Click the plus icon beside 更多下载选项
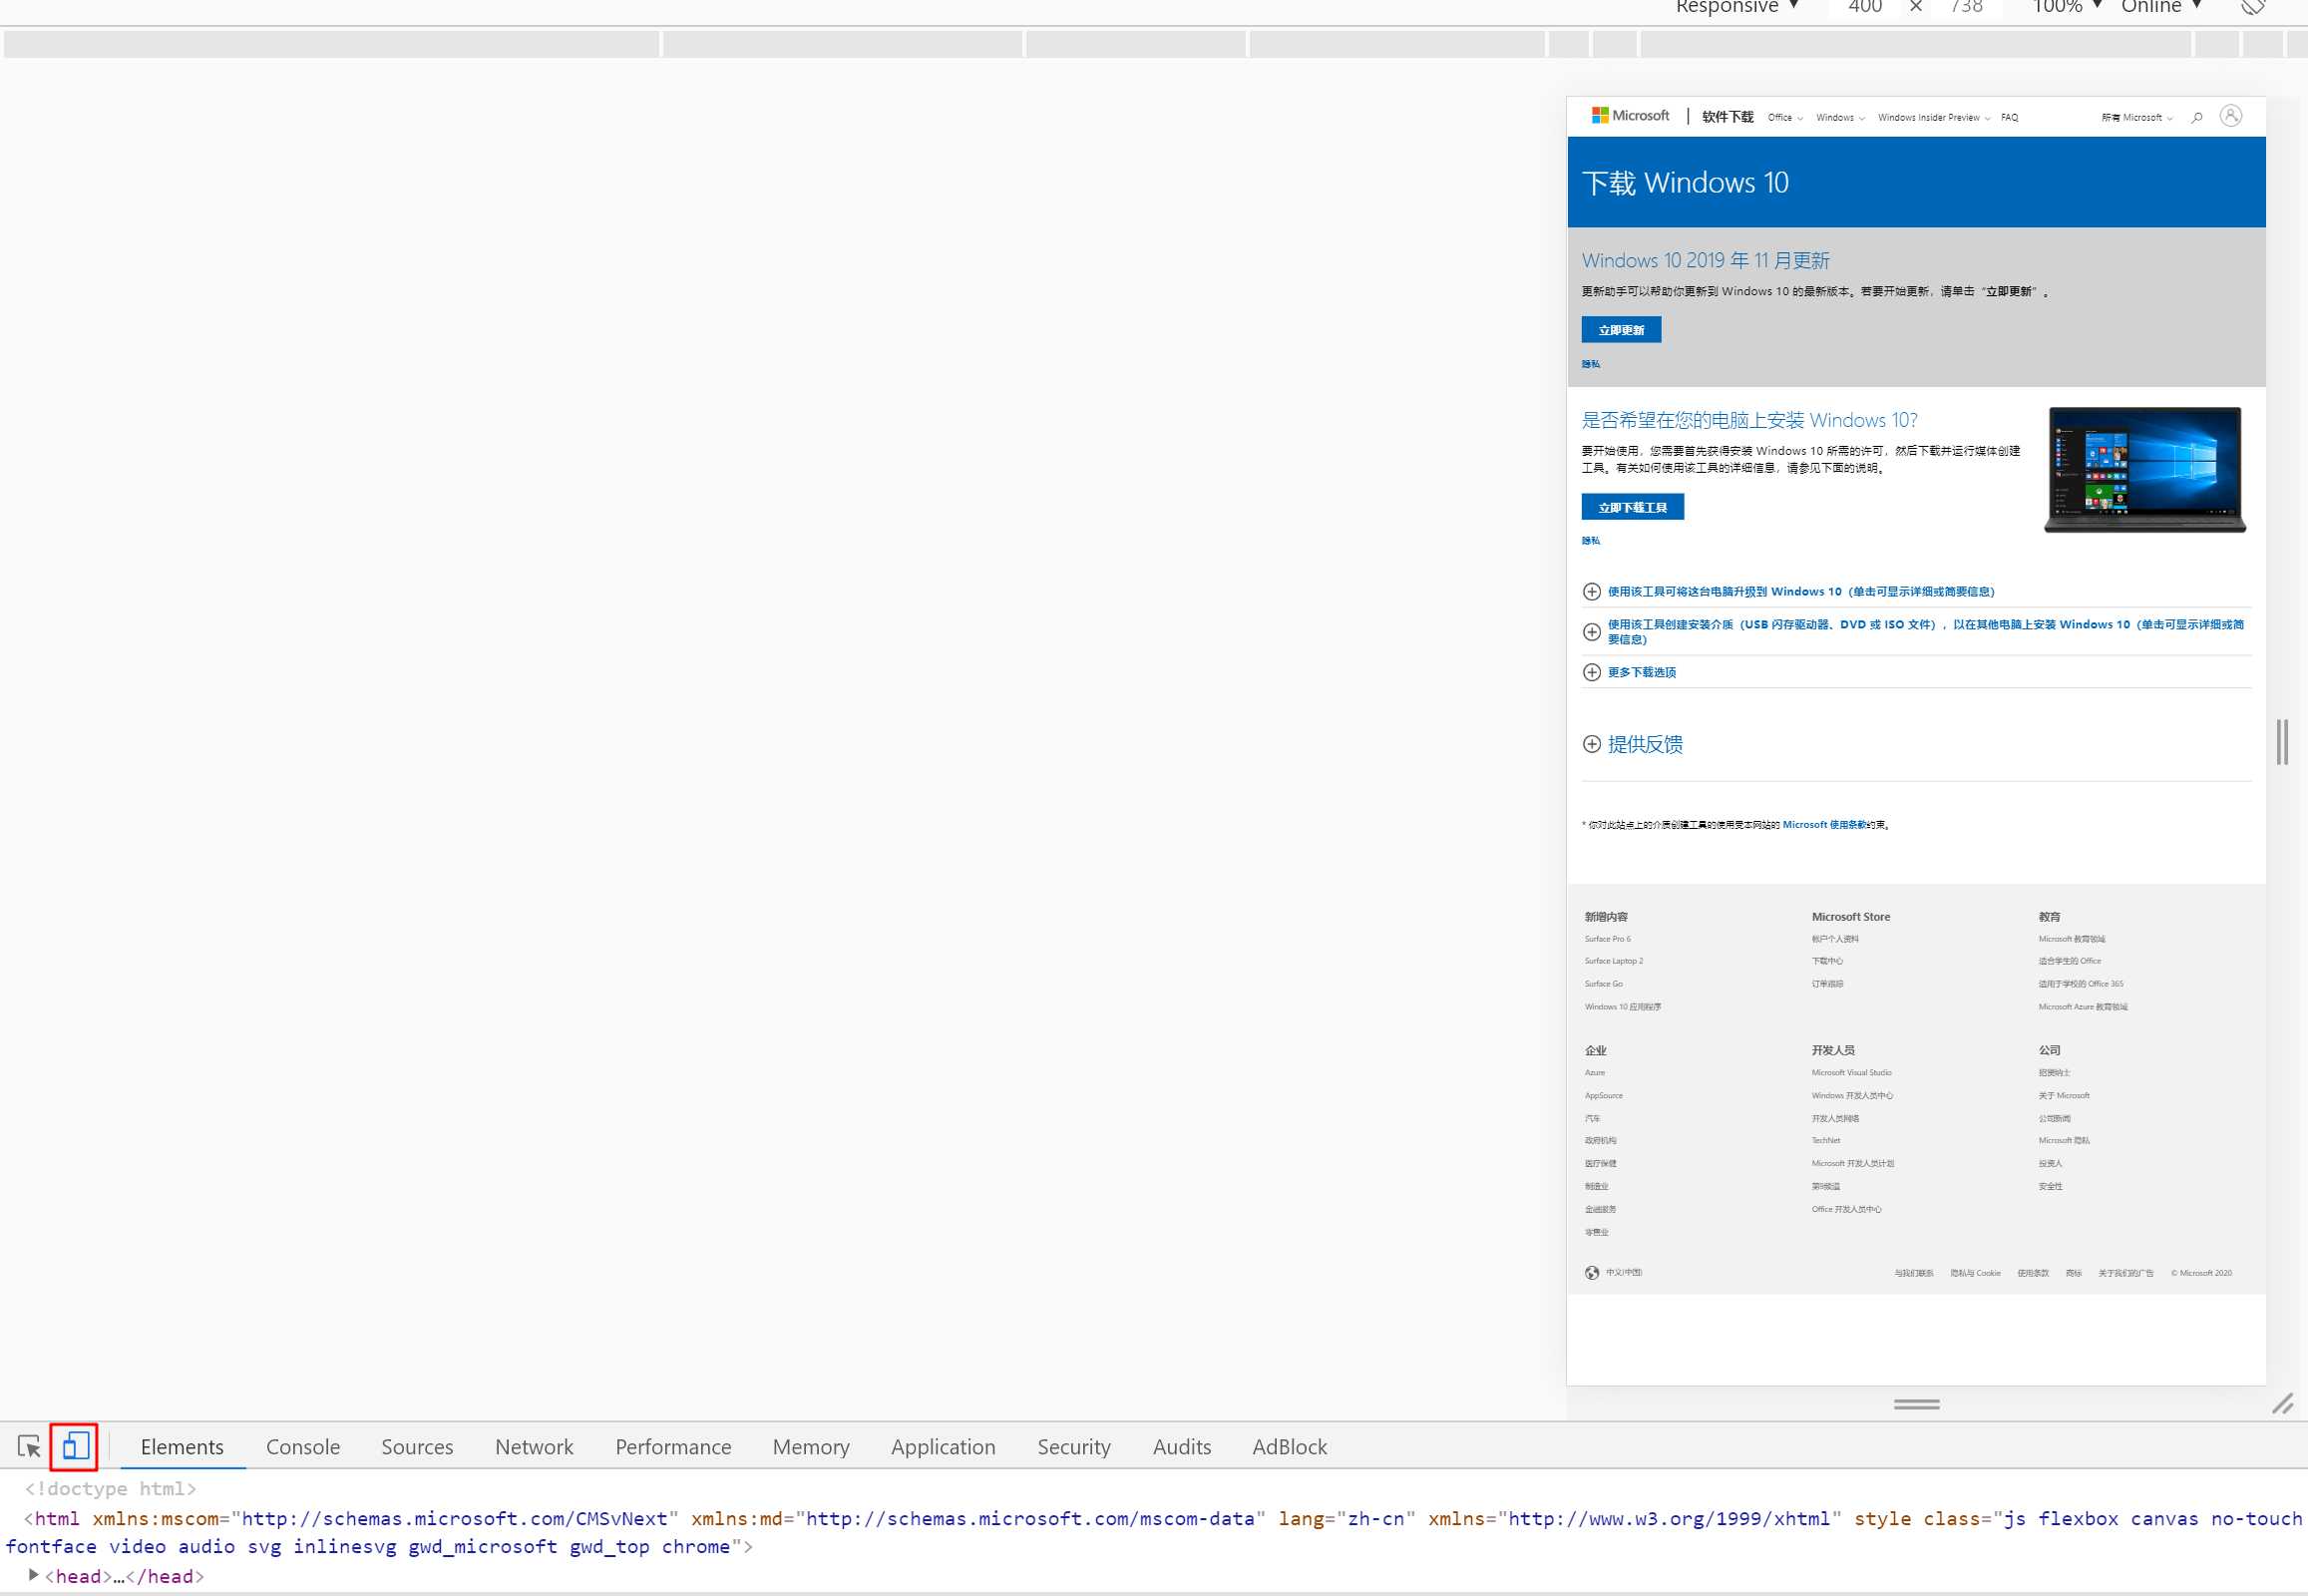Screen dimensions: 2308x1596 [x=1591, y=672]
